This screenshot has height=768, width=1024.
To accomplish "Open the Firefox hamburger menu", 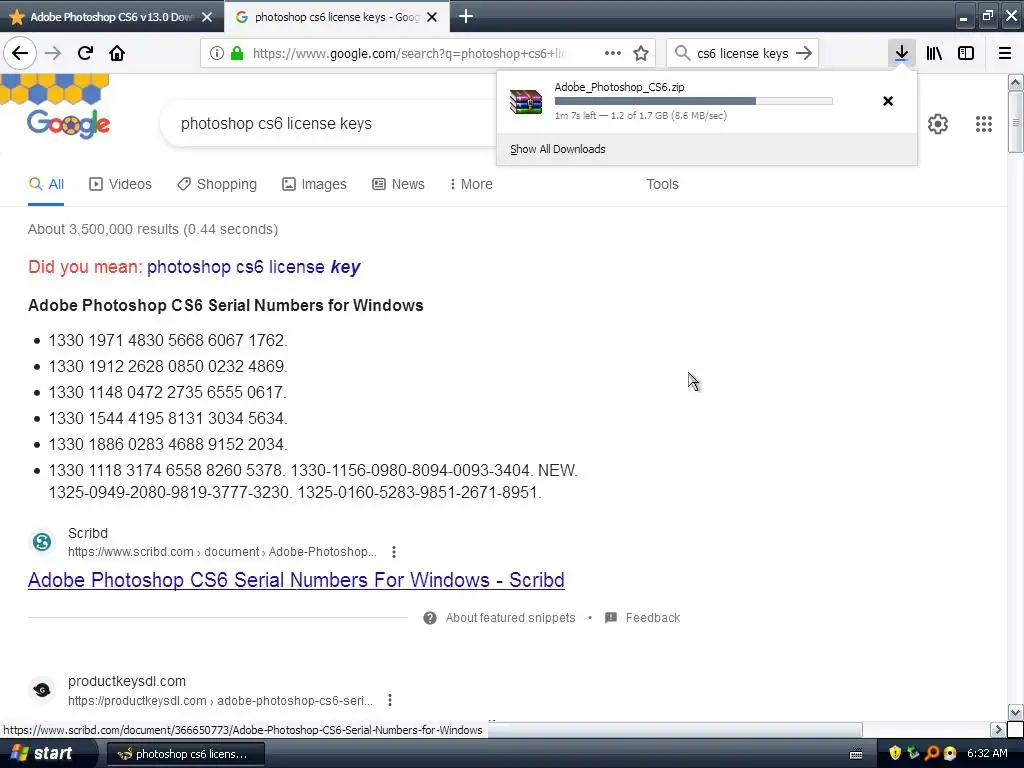I will click(x=1004, y=53).
